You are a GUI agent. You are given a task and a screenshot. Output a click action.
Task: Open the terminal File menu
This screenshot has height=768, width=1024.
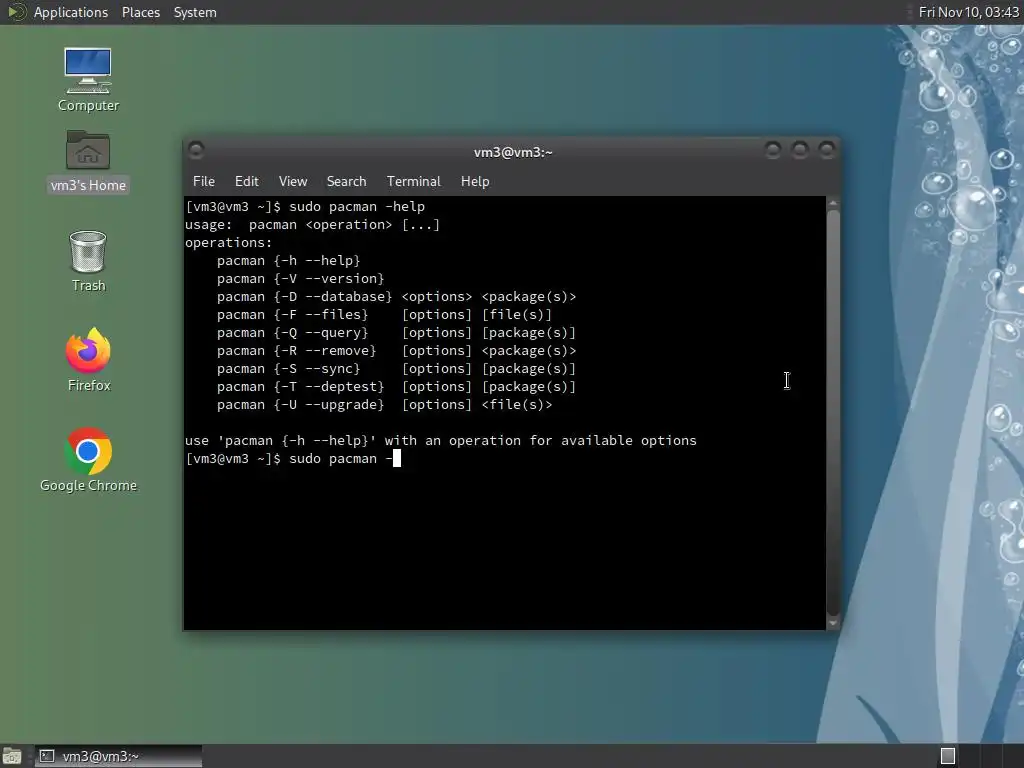(x=204, y=182)
